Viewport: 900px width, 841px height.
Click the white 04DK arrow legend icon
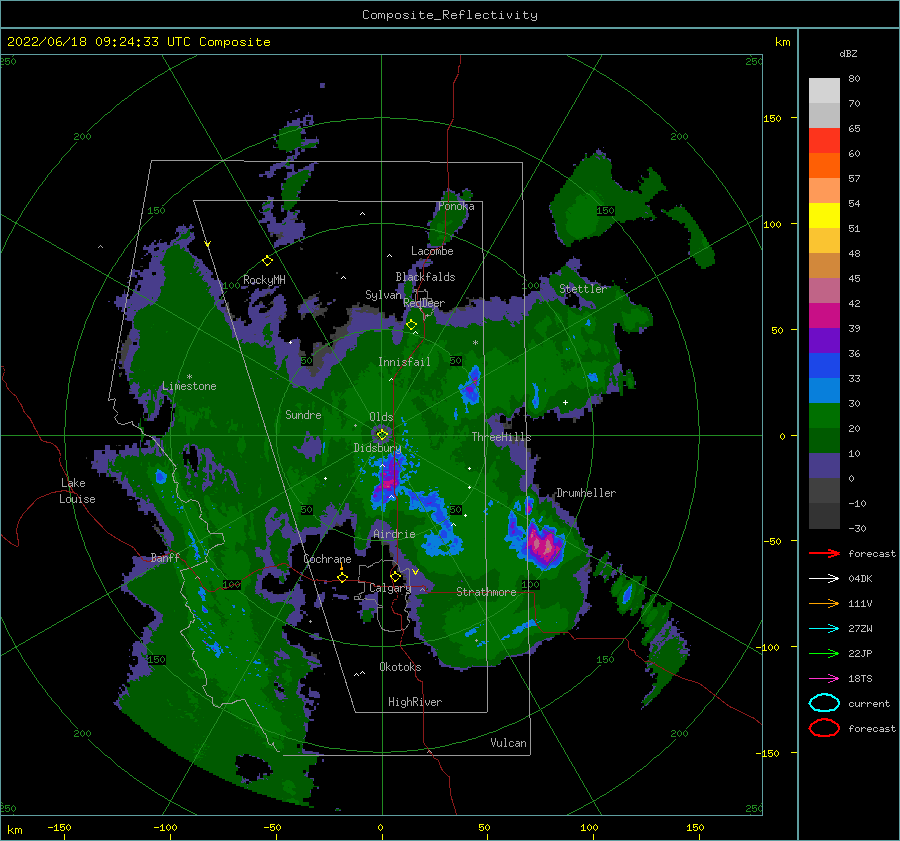click(x=824, y=578)
